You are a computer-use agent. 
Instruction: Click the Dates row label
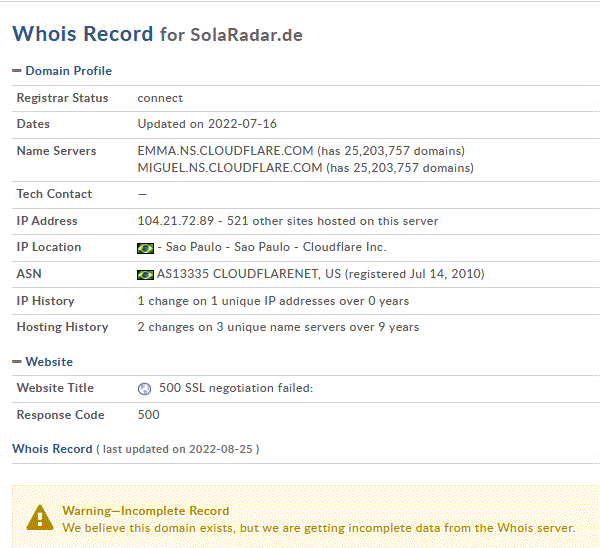point(33,124)
